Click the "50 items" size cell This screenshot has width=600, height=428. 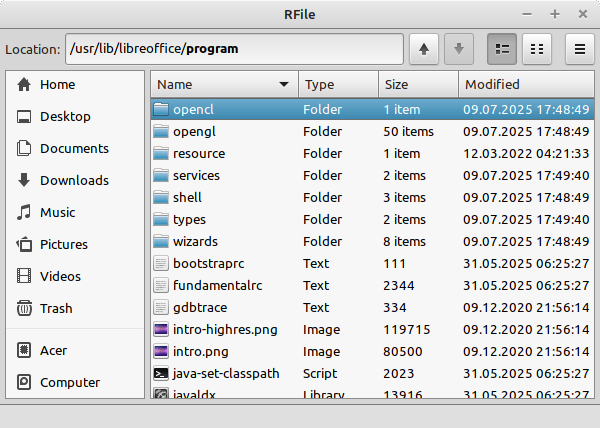[x=408, y=132]
